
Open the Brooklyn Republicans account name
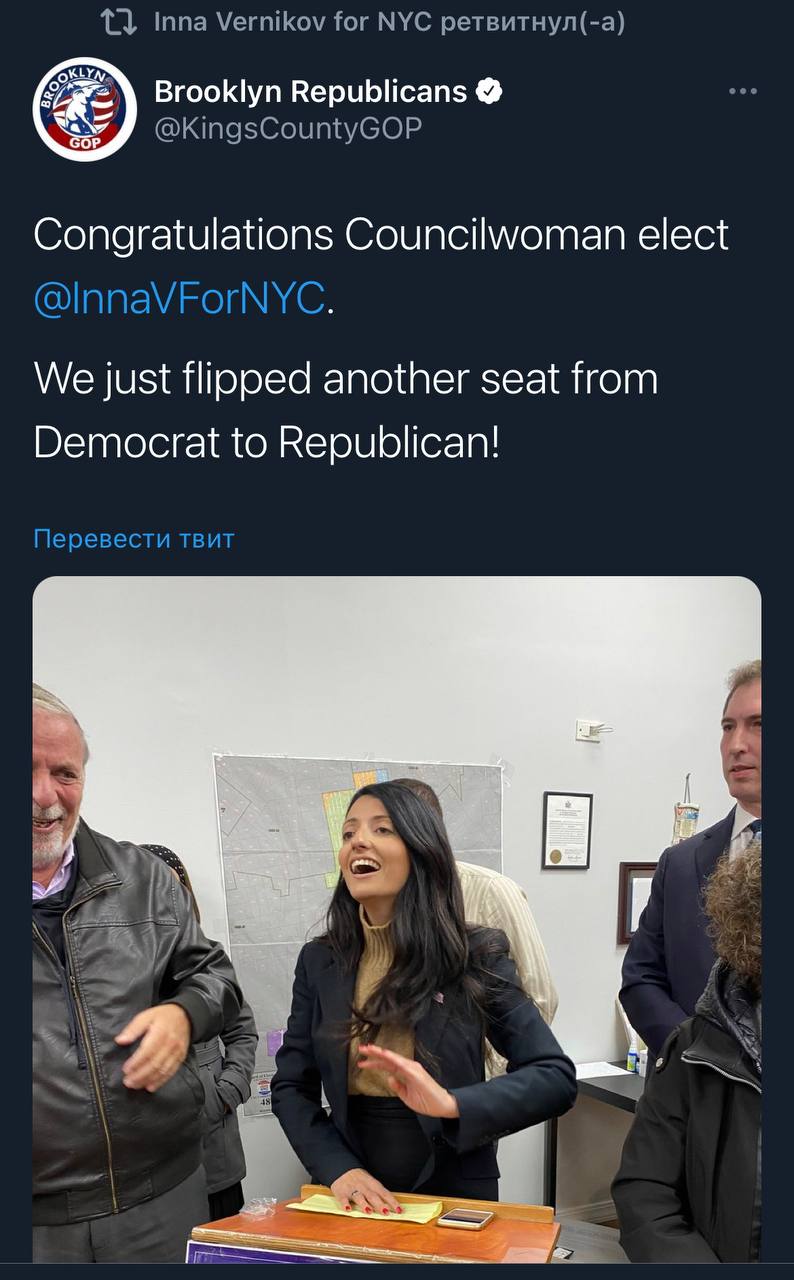[x=310, y=92]
